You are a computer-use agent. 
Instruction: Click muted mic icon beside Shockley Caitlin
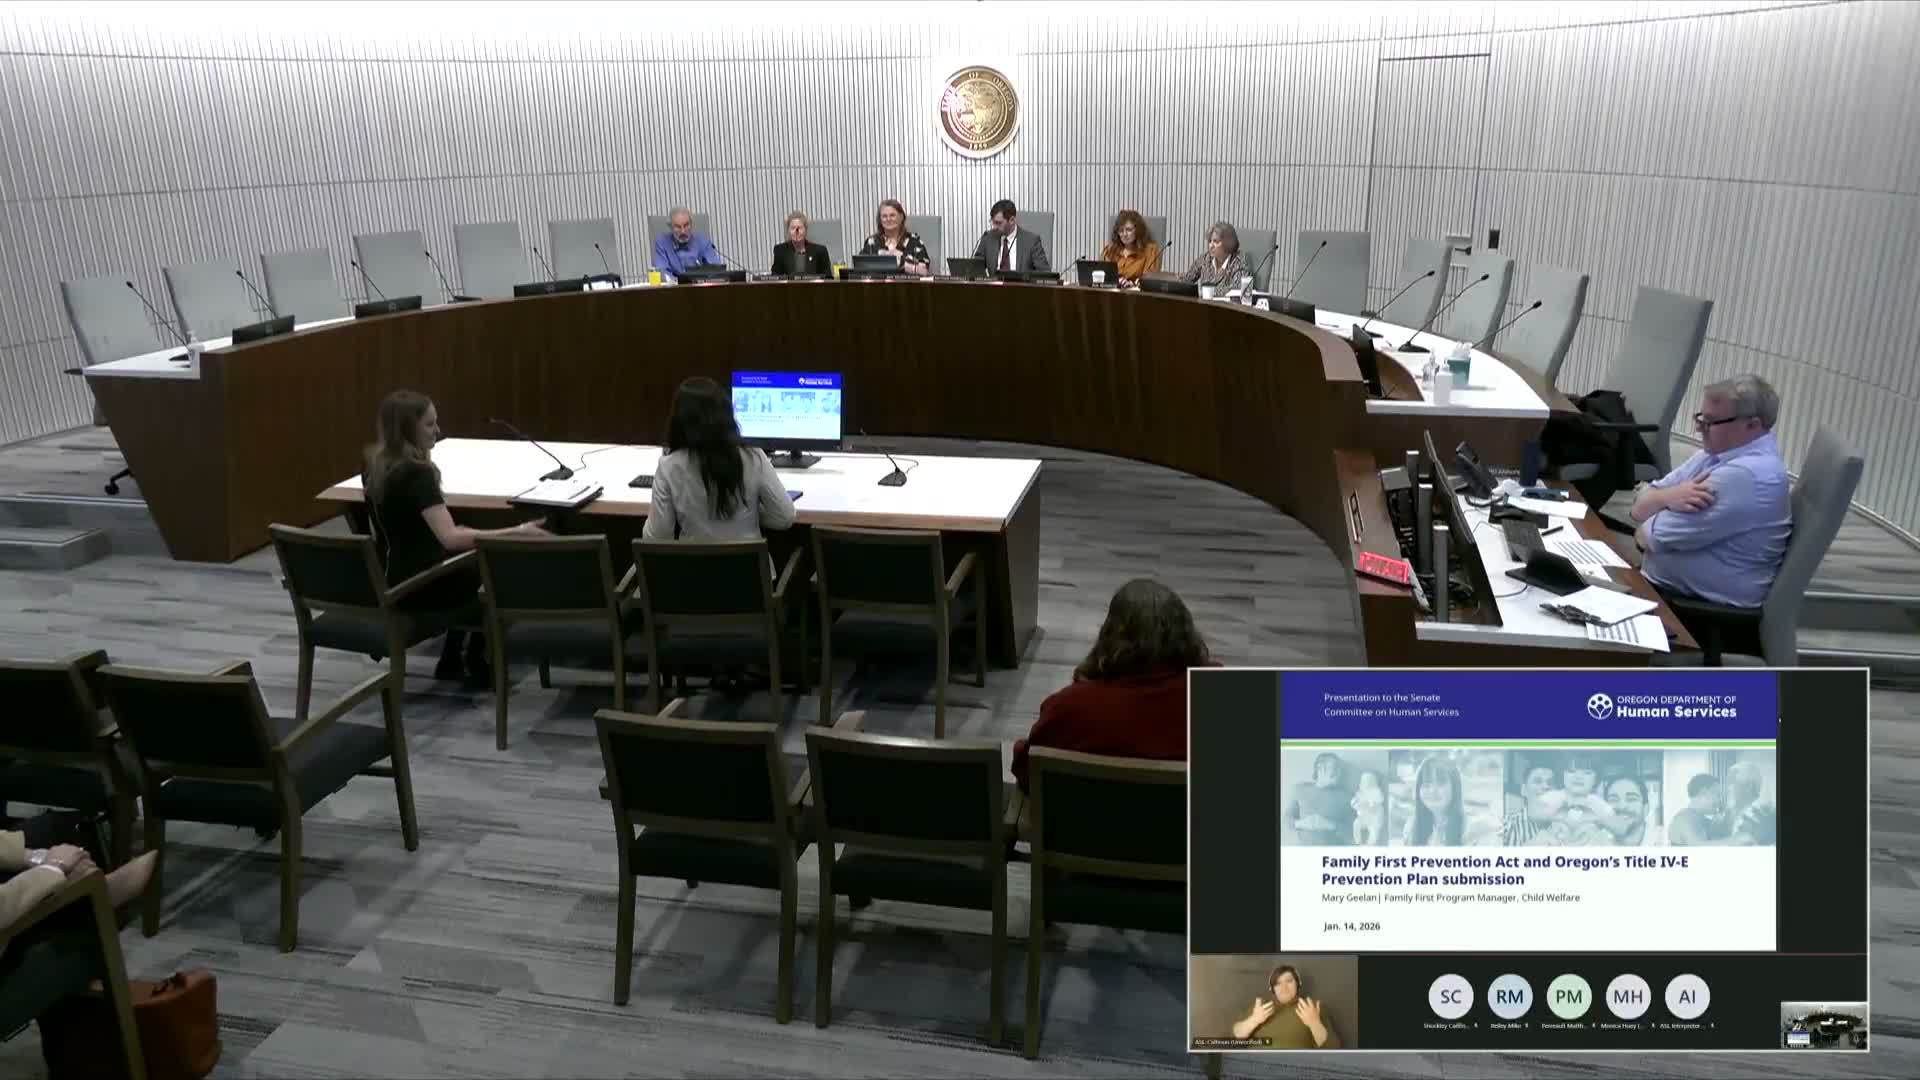(1476, 1025)
